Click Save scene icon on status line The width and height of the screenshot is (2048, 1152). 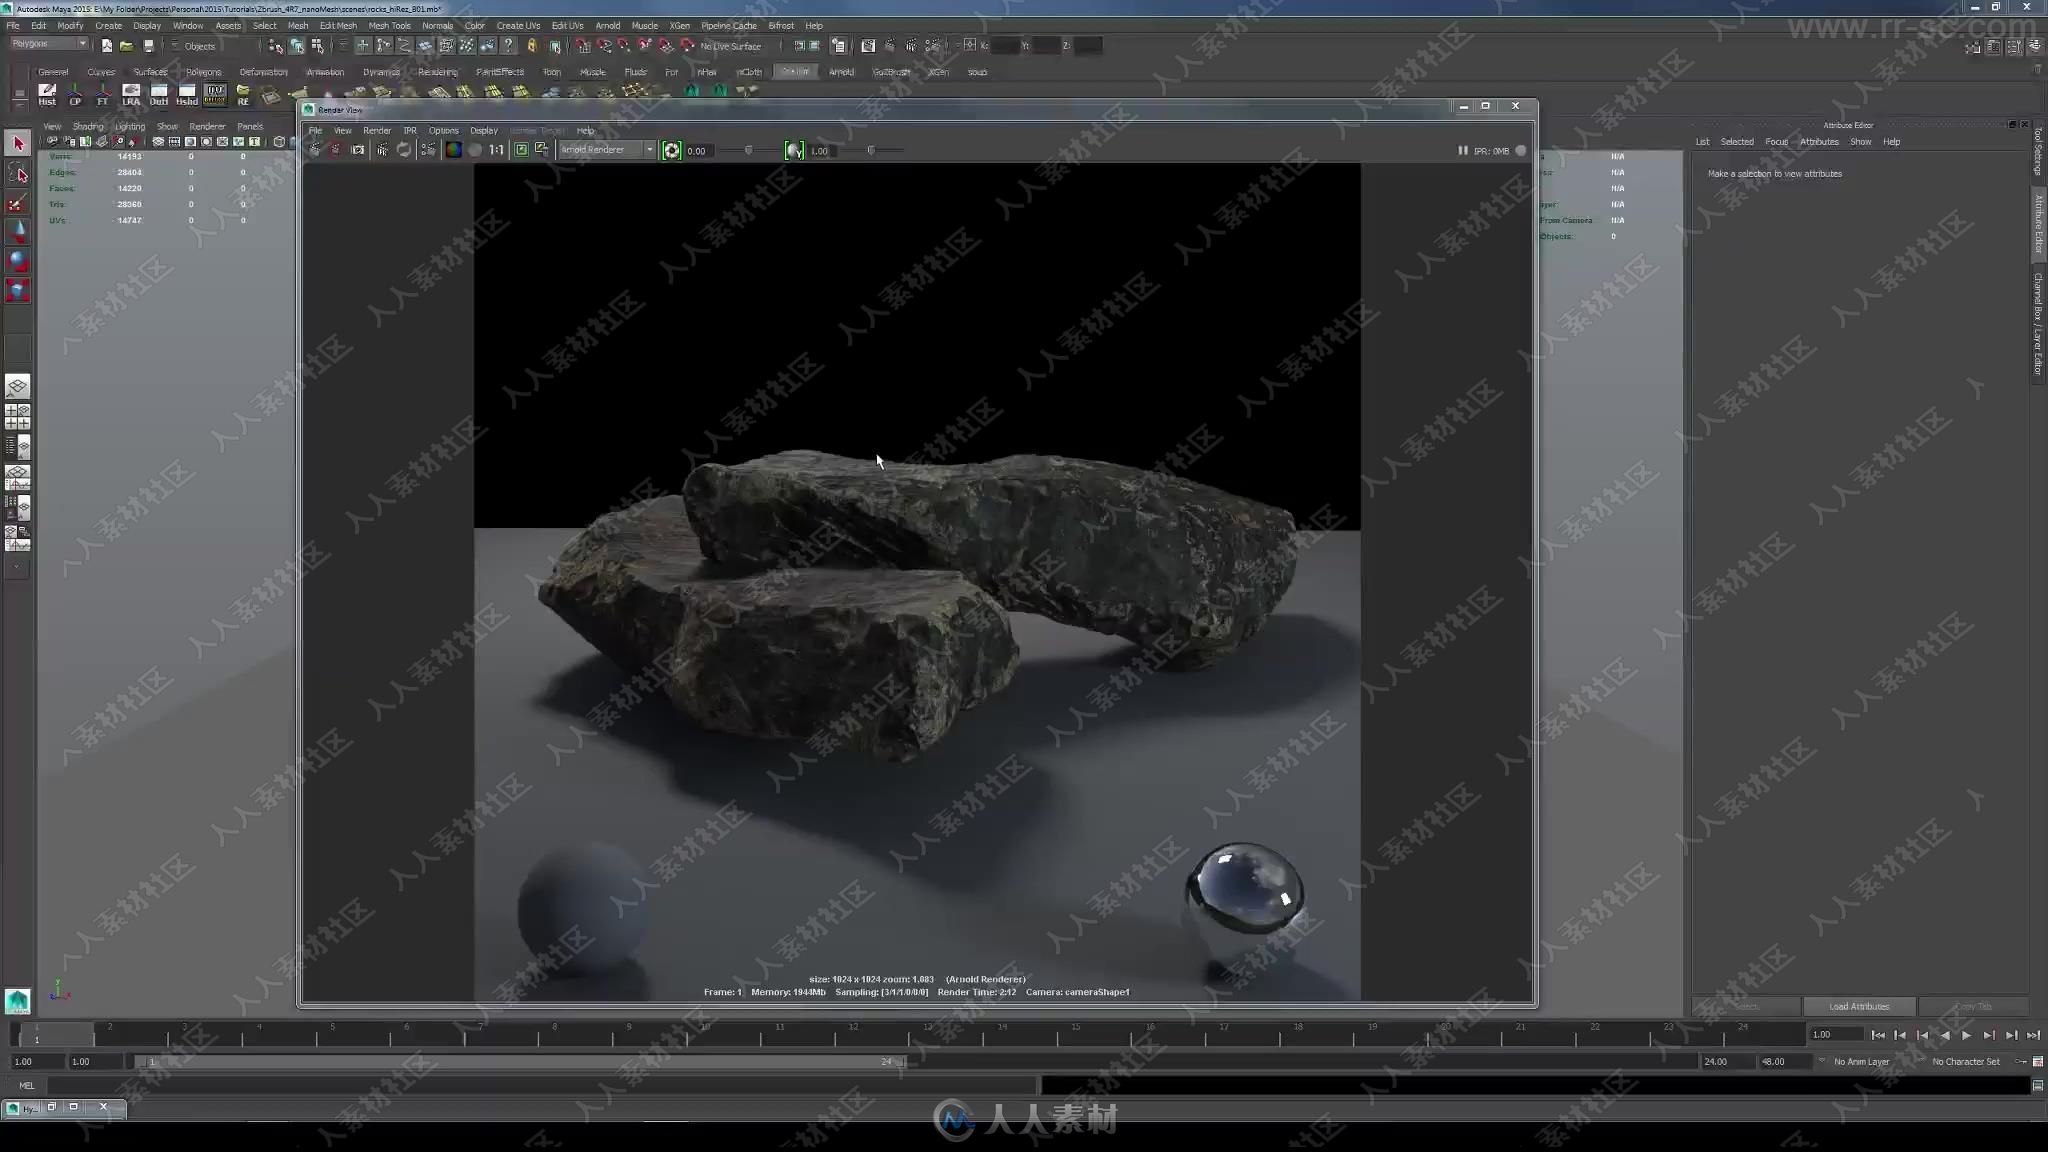tap(148, 46)
